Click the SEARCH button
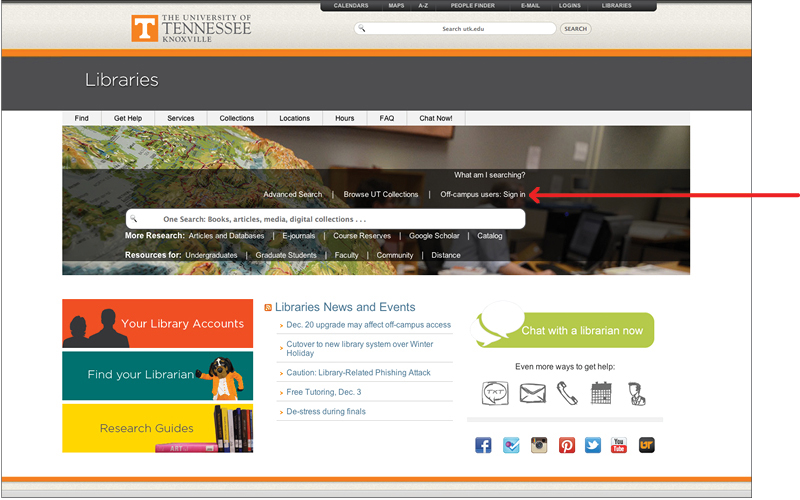The height and width of the screenshot is (500, 800). click(576, 29)
